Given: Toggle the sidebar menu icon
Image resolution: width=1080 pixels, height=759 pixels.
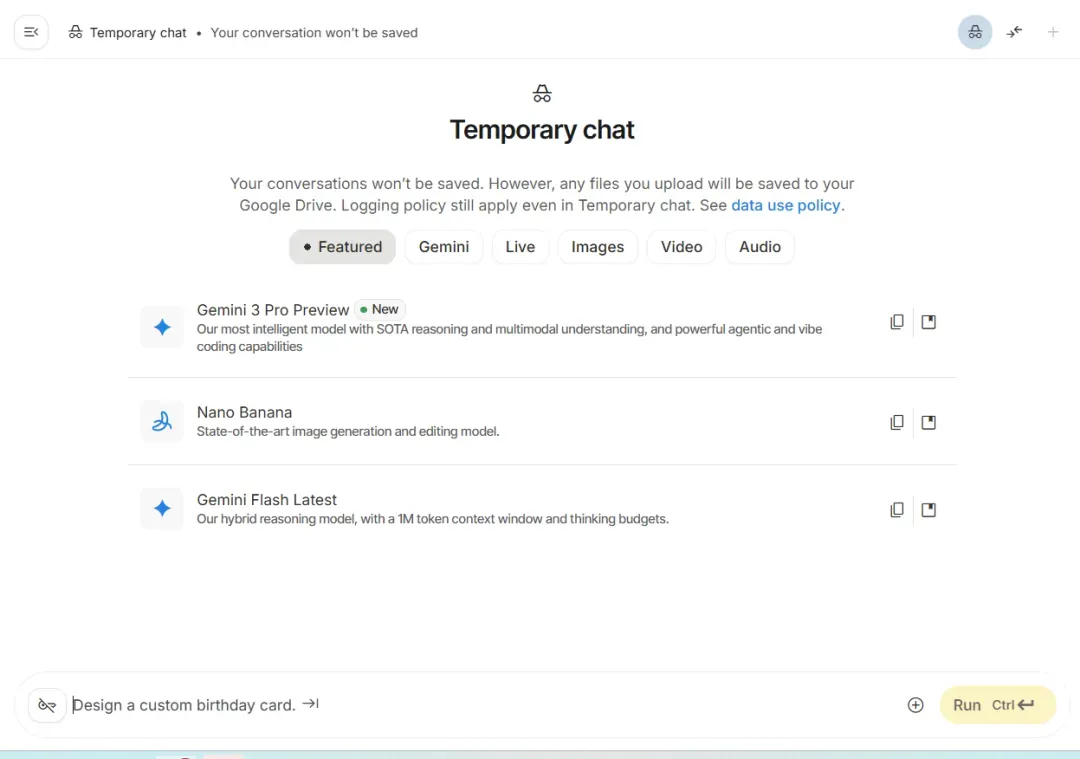Looking at the screenshot, I should (31, 32).
